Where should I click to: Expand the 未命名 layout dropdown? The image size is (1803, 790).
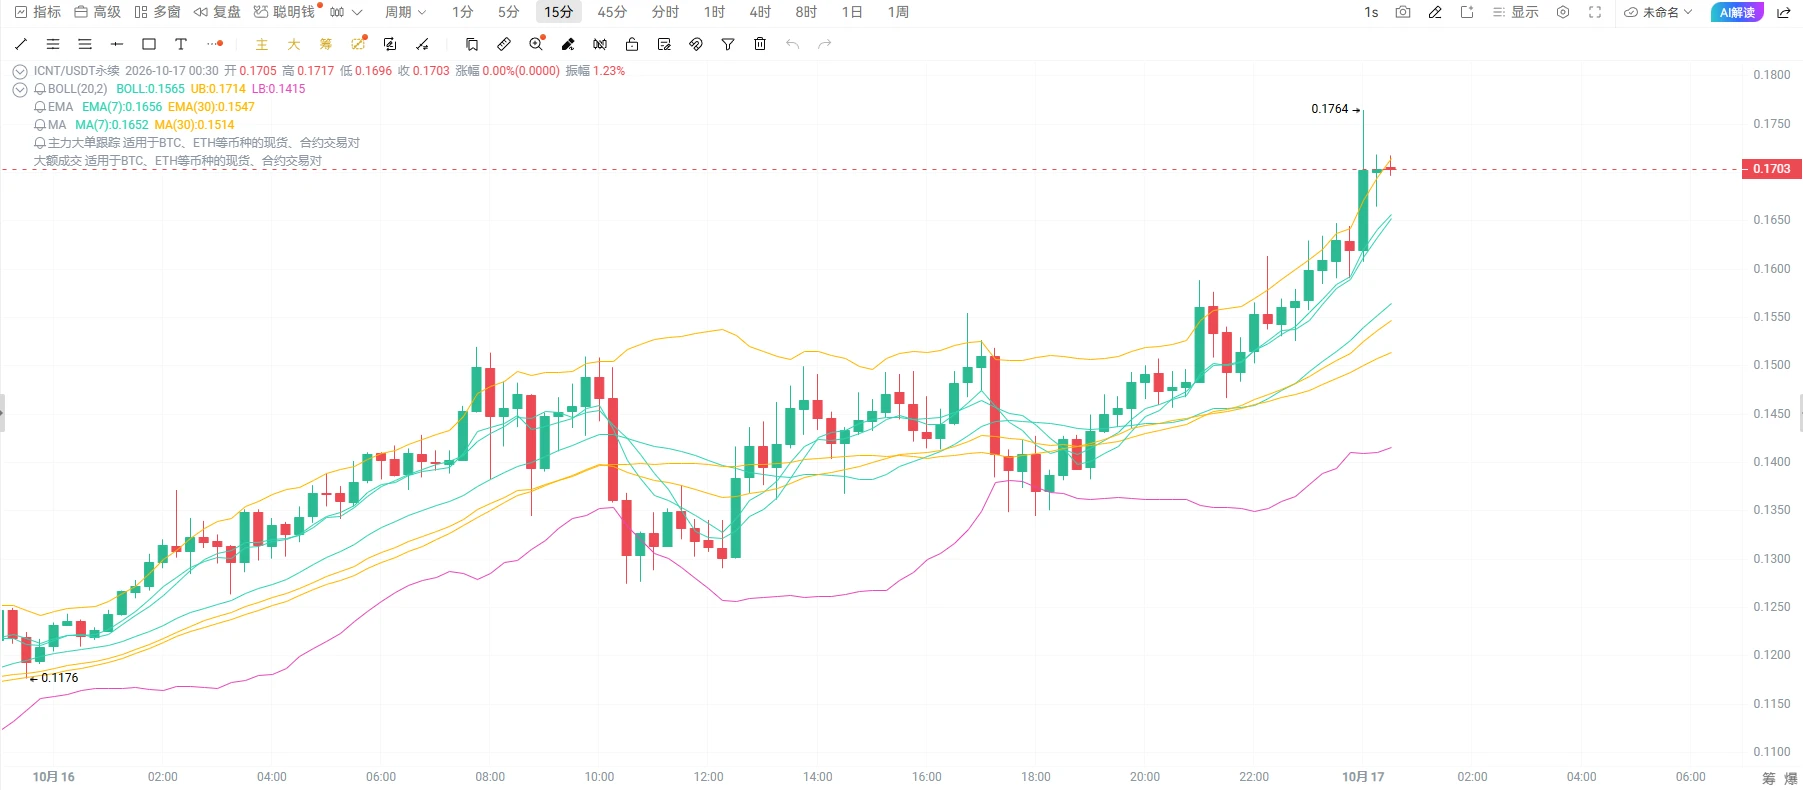tap(1658, 12)
